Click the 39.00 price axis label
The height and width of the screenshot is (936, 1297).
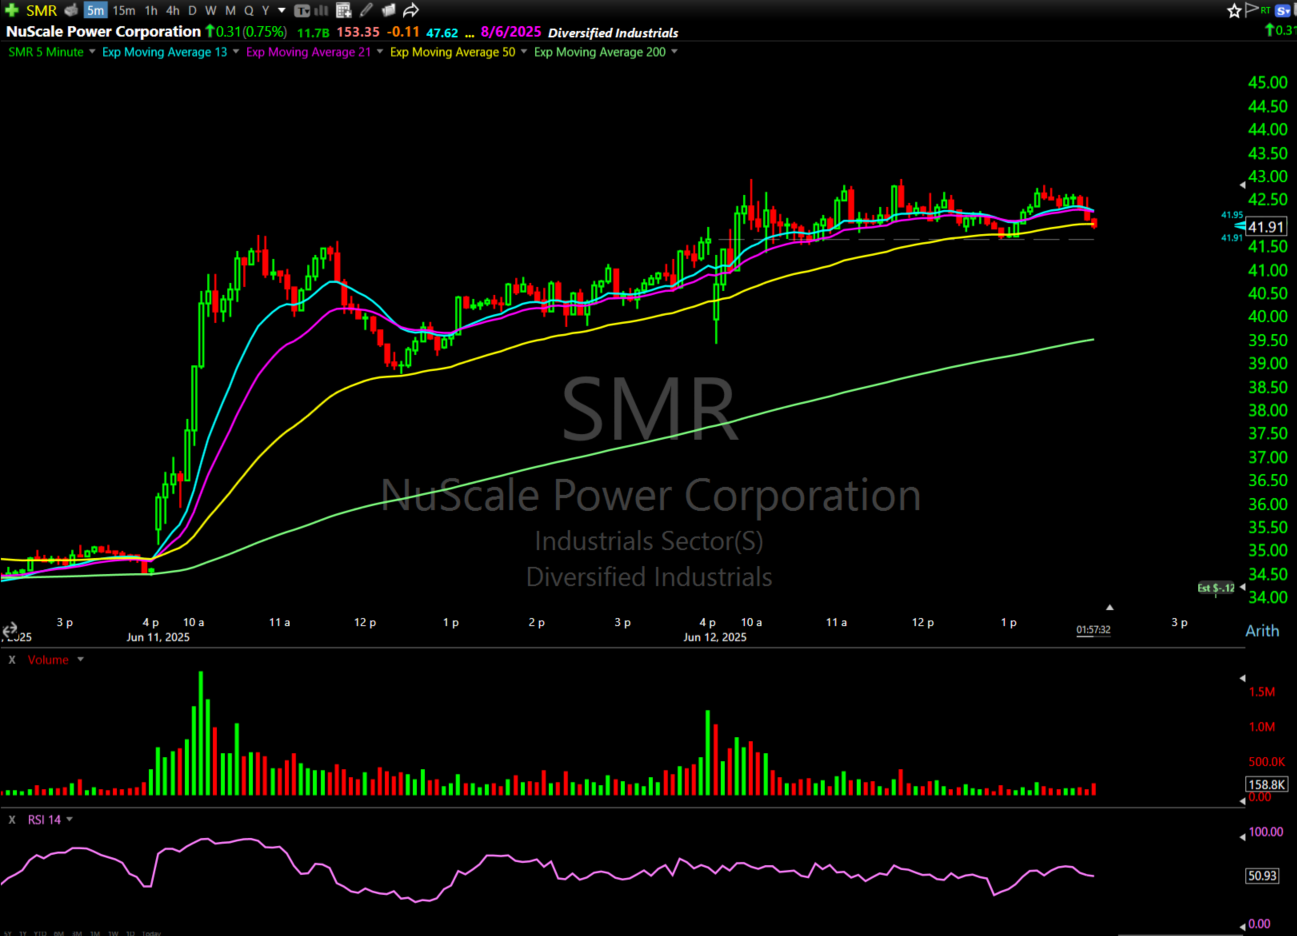tap(1268, 364)
